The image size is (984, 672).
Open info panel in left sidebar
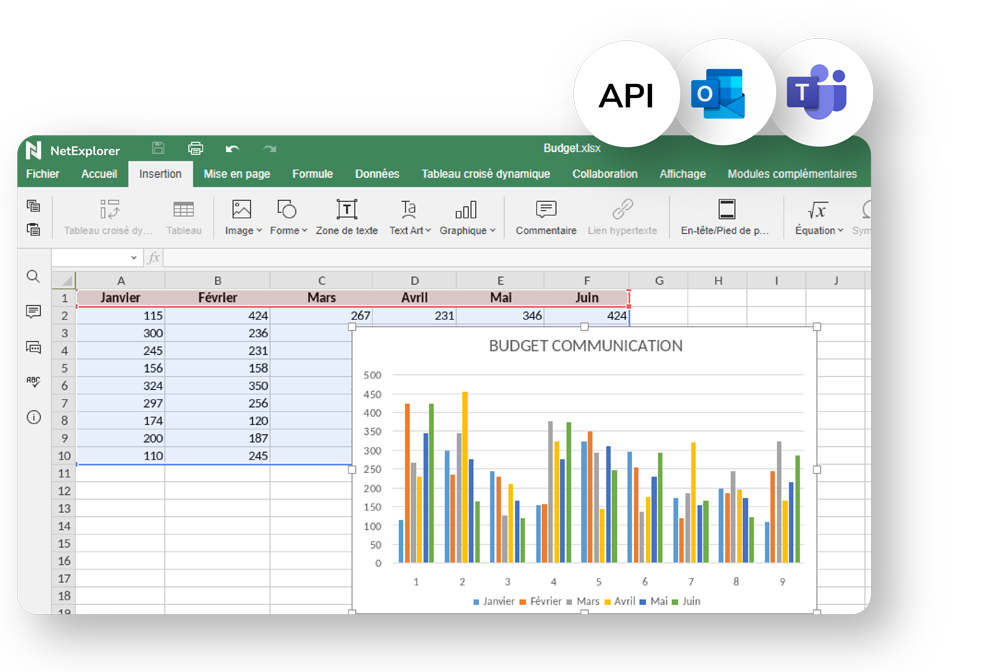tap(34, 417)
